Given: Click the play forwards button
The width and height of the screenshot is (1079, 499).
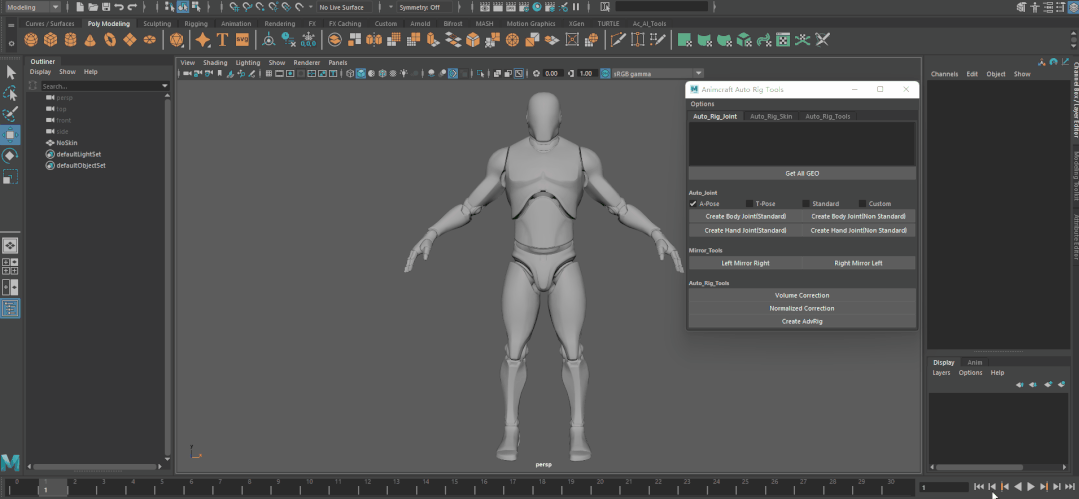Looking at the screenshot, I should pos(1031,487).
